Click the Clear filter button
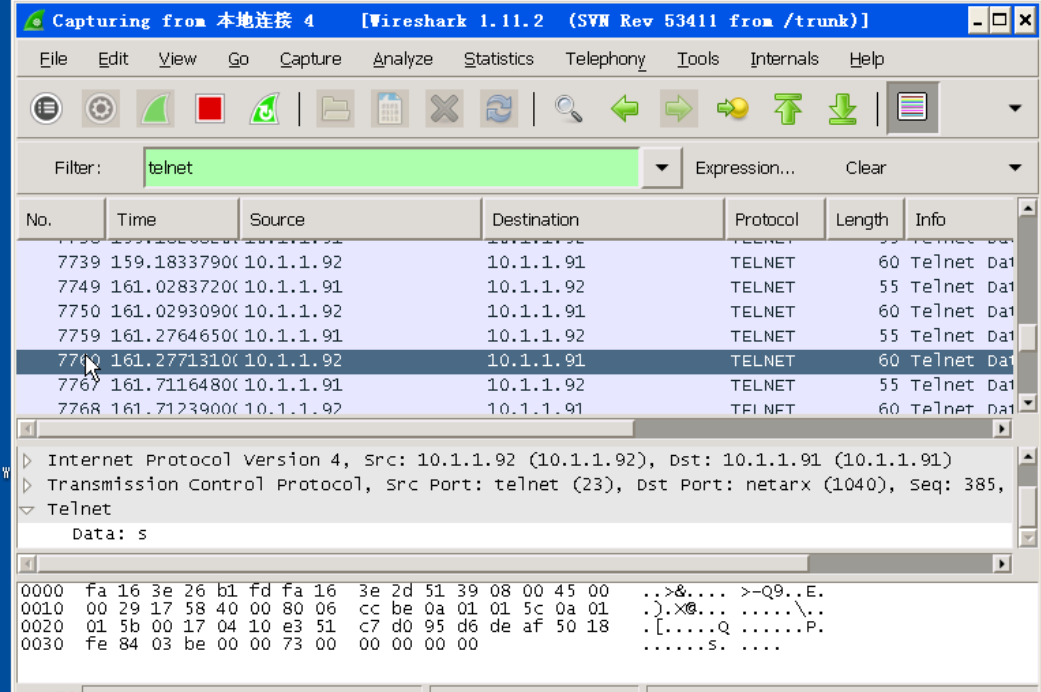The height and width of the screenshot is (692, 1041). 866,168
